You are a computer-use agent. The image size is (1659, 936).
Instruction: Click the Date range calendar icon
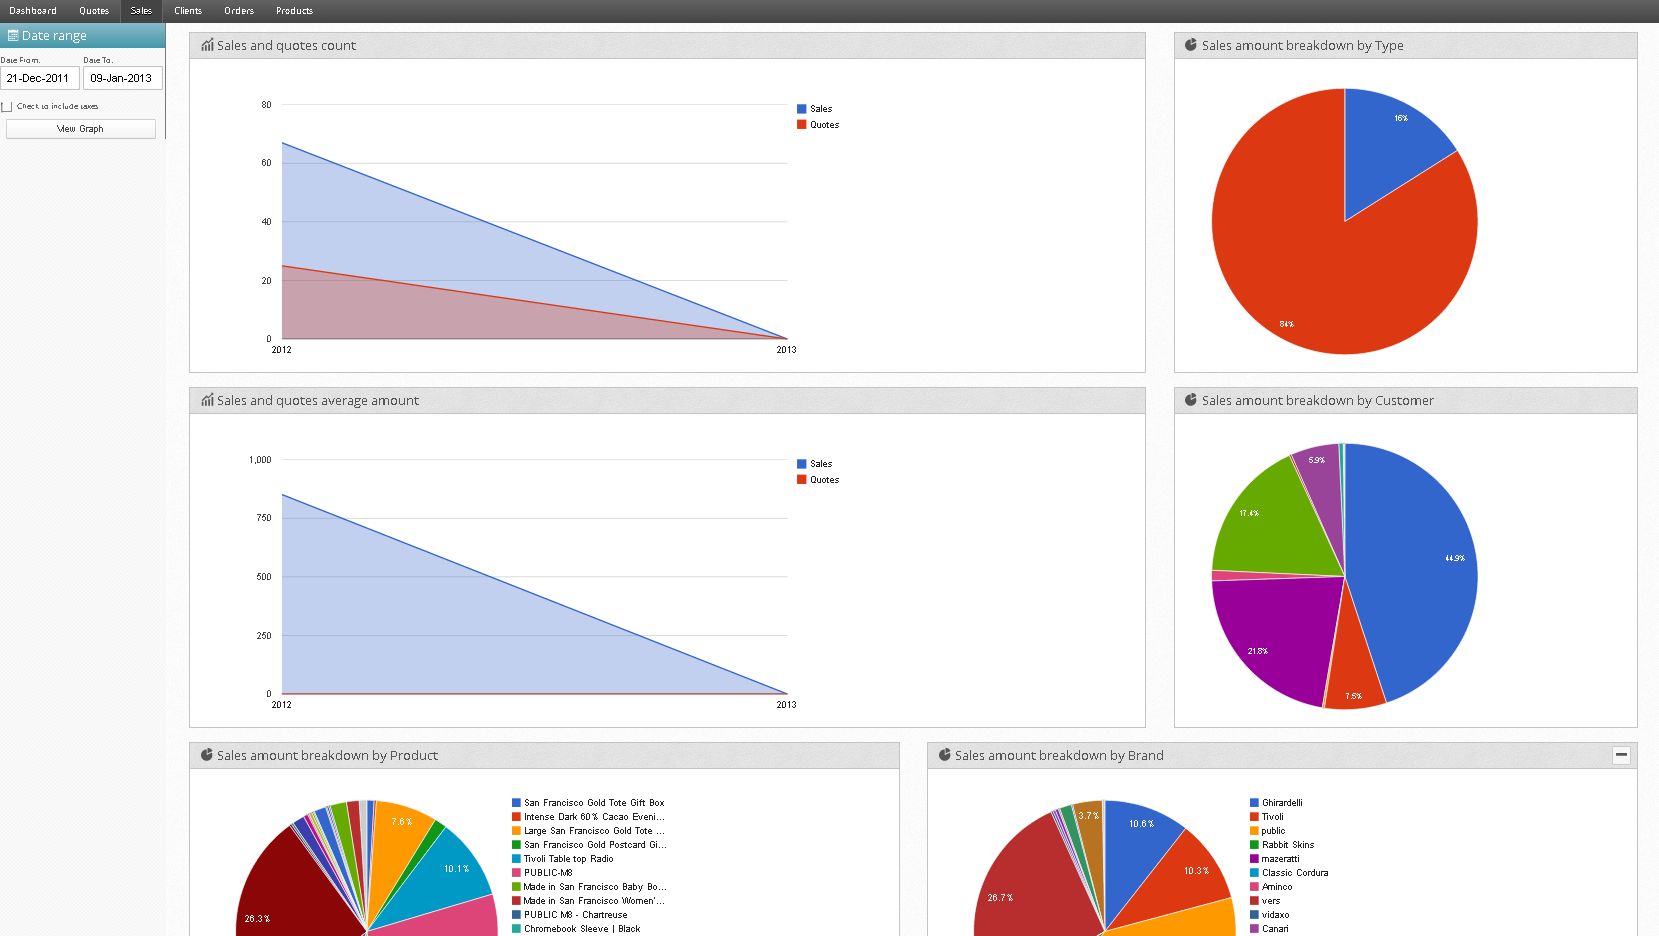pos(13,36)
